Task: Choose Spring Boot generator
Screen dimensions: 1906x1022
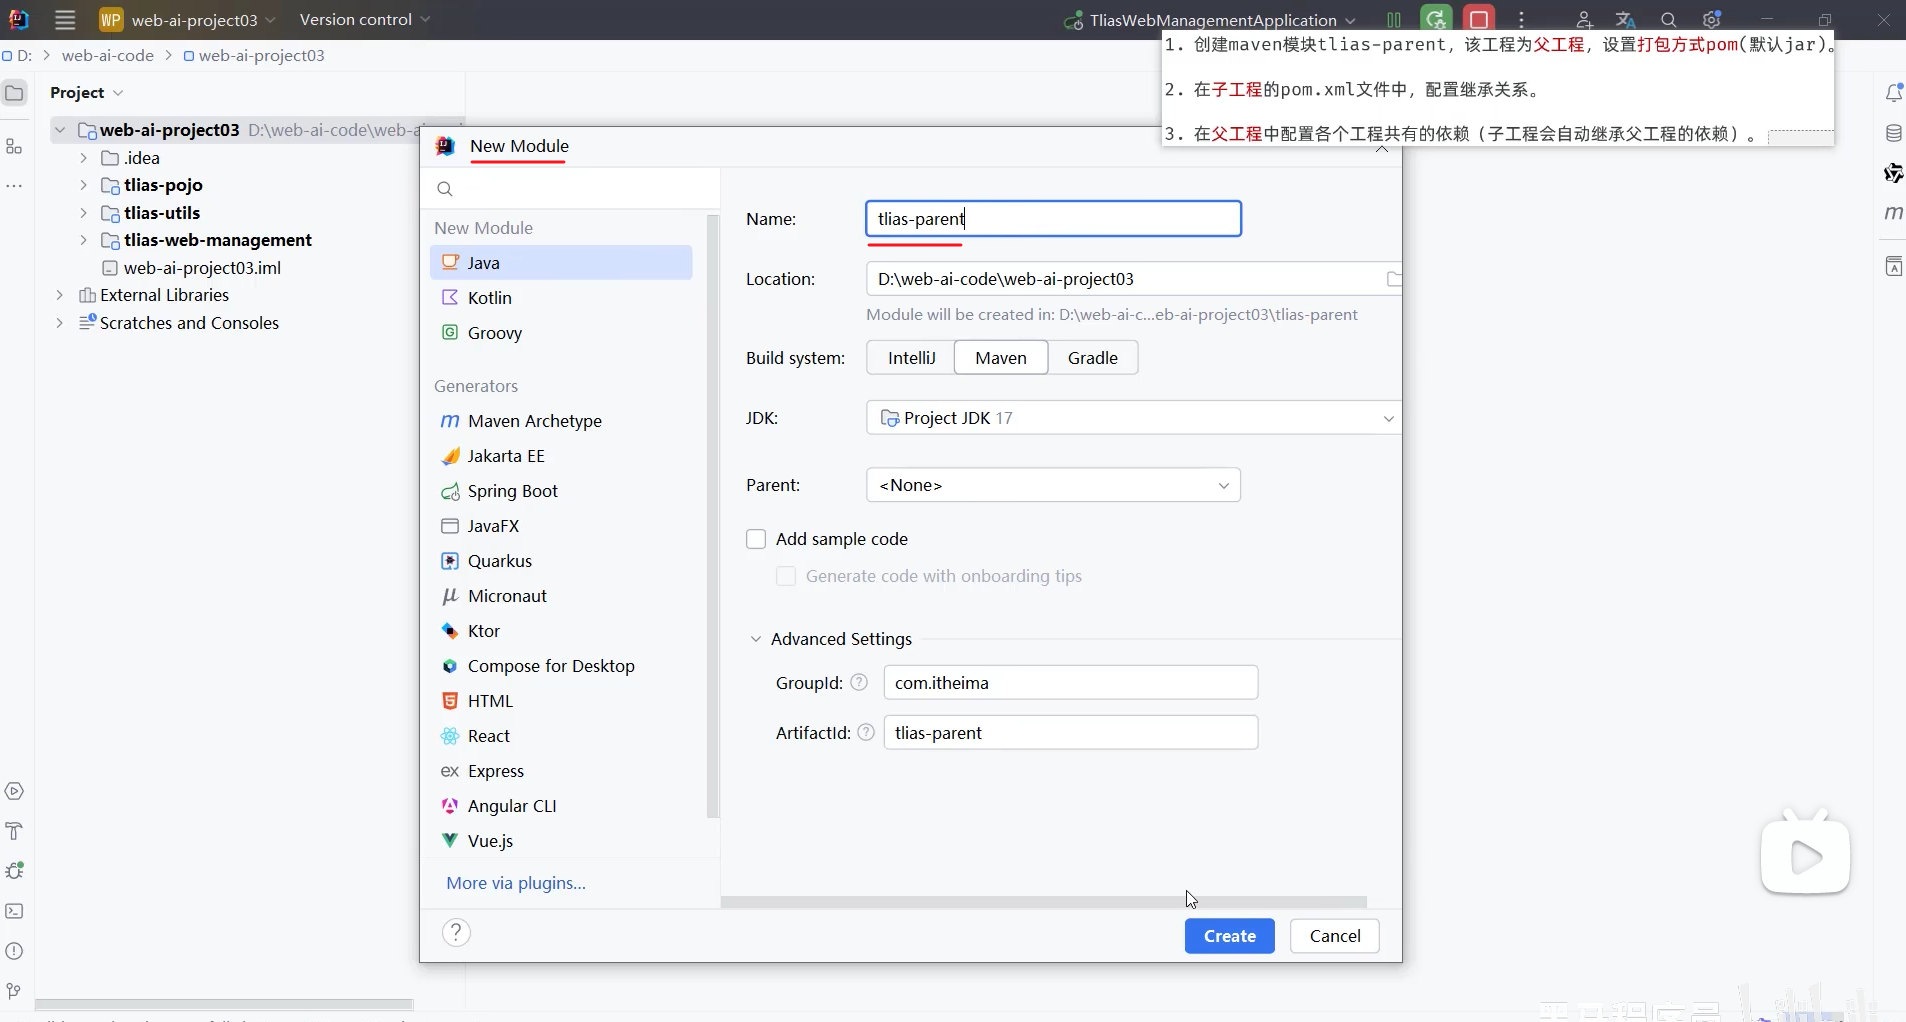Action: (561, 491)
